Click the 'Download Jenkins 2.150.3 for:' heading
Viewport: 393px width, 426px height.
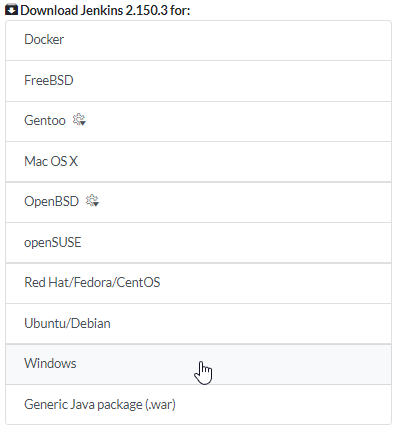point(105,10)
